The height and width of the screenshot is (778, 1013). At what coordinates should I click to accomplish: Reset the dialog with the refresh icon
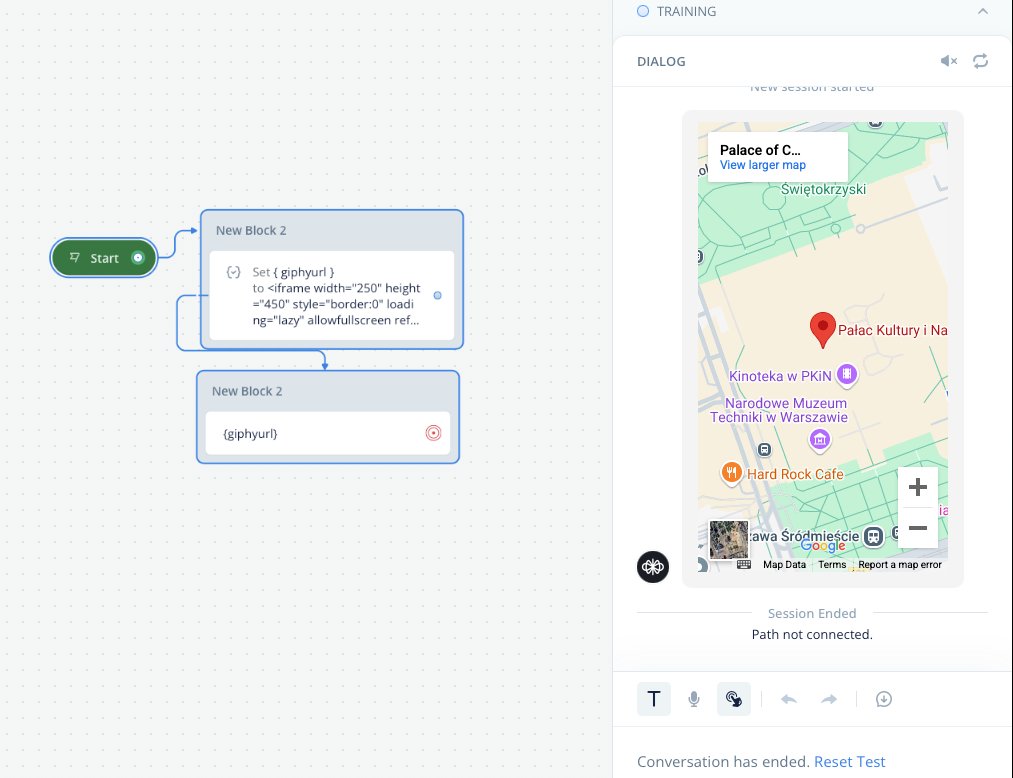click(981, 61)
